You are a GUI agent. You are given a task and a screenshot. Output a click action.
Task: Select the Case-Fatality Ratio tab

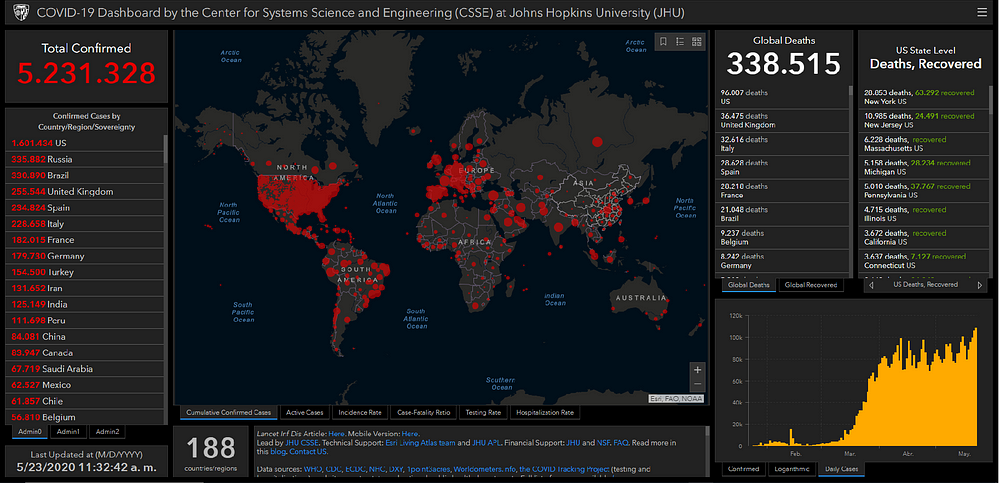tap(423, 413)
